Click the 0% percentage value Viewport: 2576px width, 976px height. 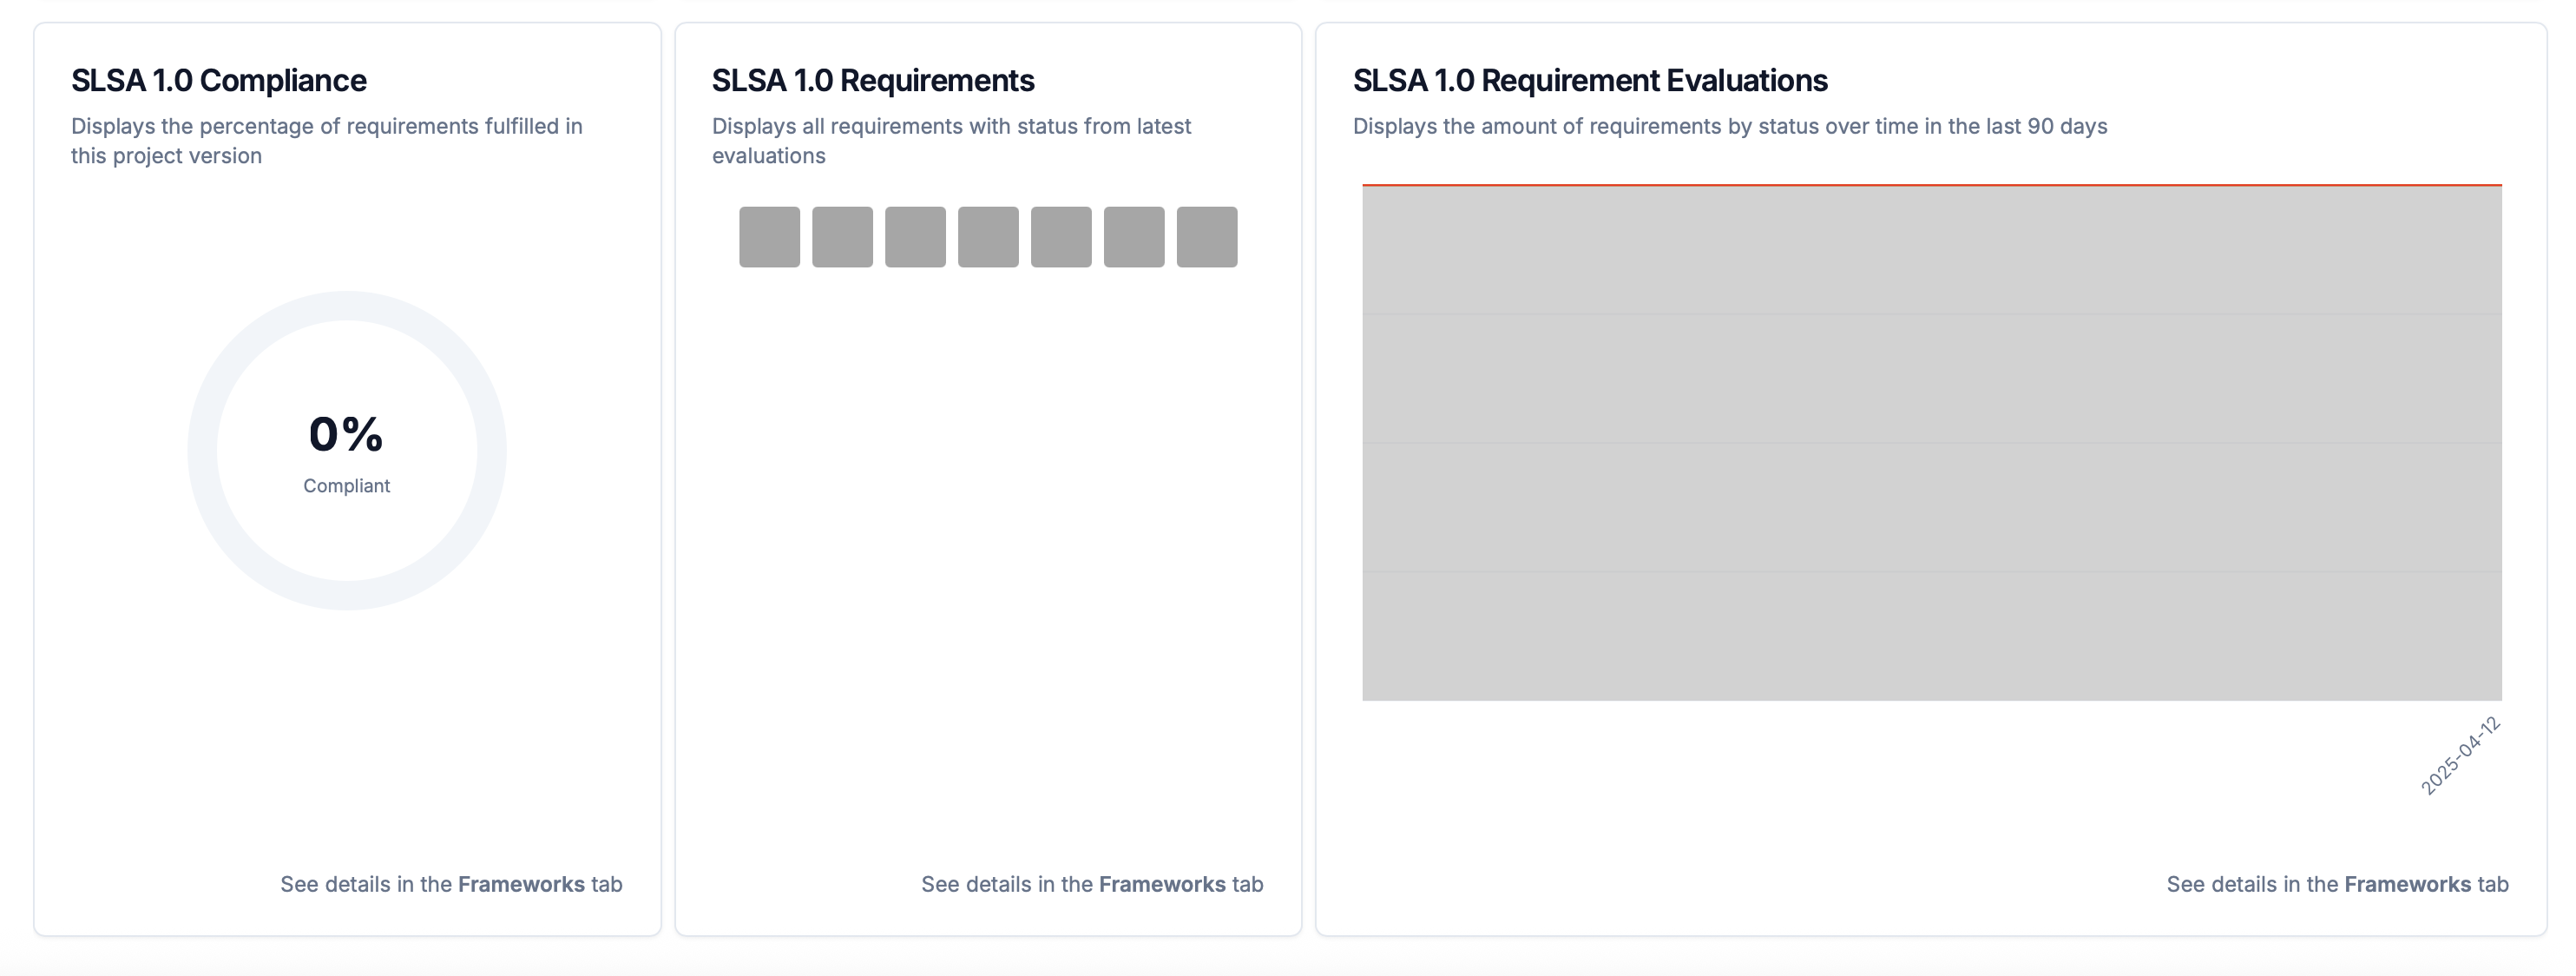[346, 434]
